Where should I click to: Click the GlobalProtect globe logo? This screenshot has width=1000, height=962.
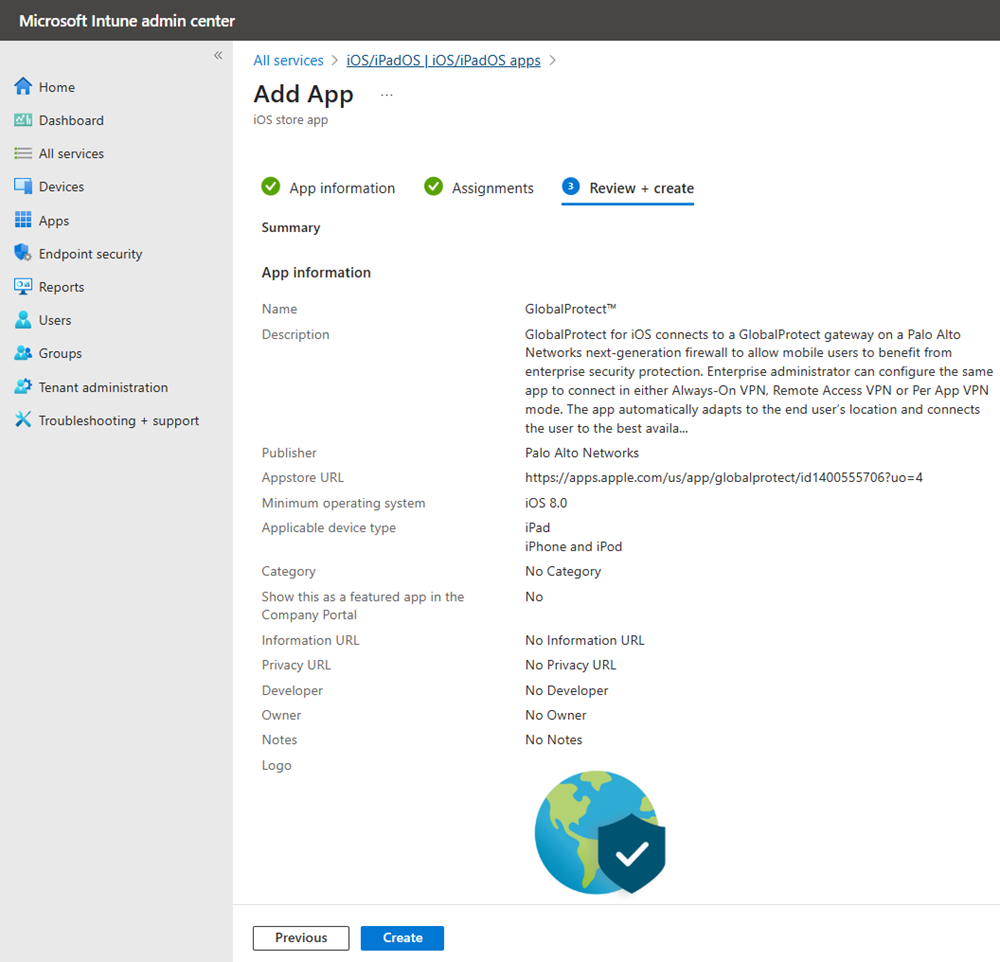click(x=599, y=833)
